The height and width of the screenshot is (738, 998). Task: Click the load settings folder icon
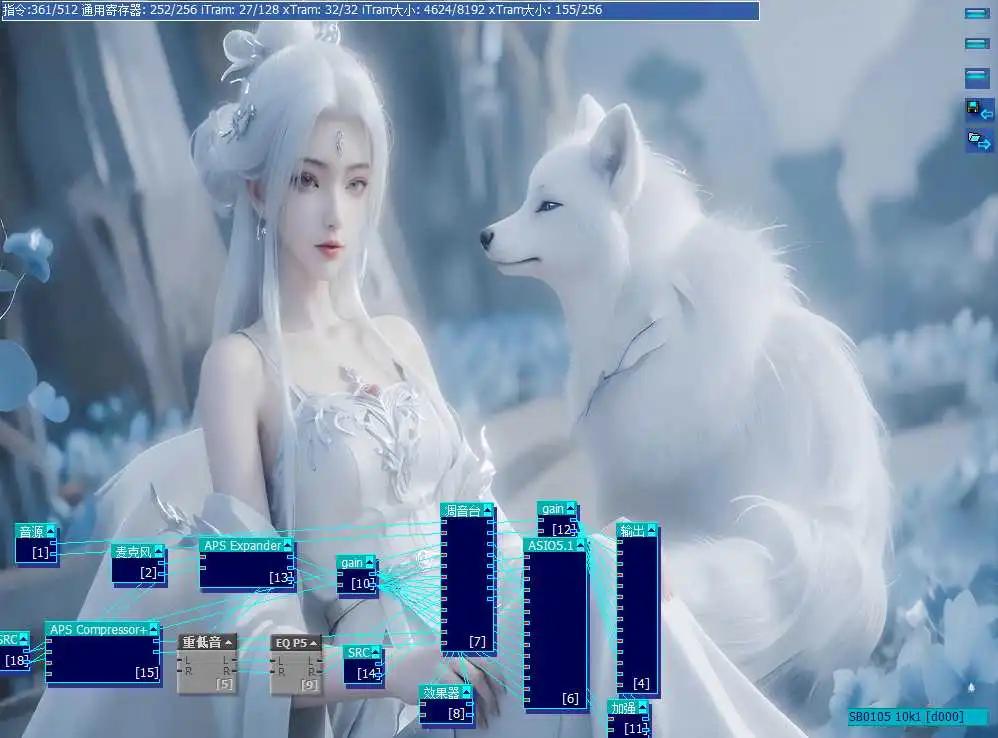(979, 140)
